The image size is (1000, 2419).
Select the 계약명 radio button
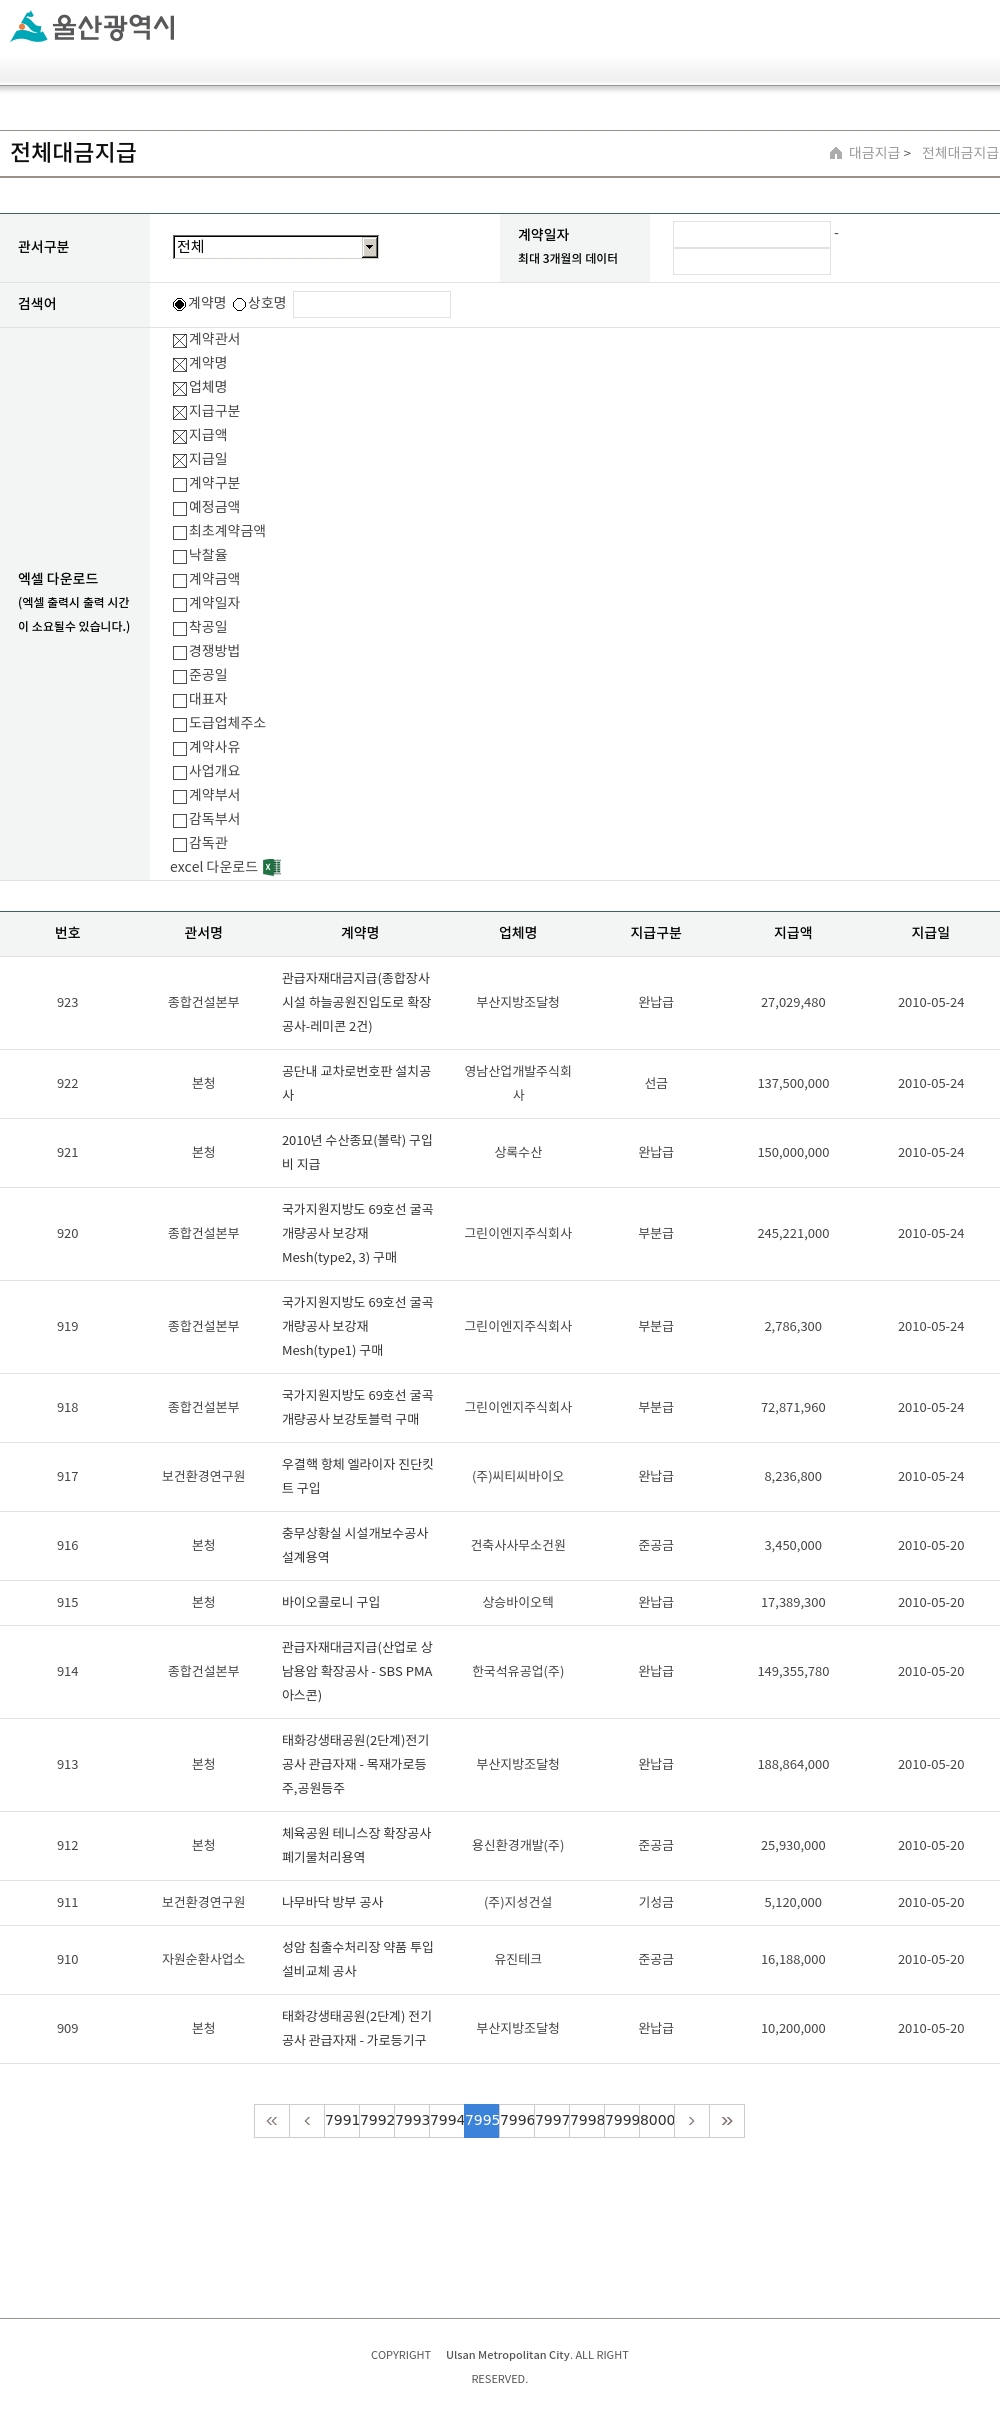pyautogui.click(x=179, y=304)
